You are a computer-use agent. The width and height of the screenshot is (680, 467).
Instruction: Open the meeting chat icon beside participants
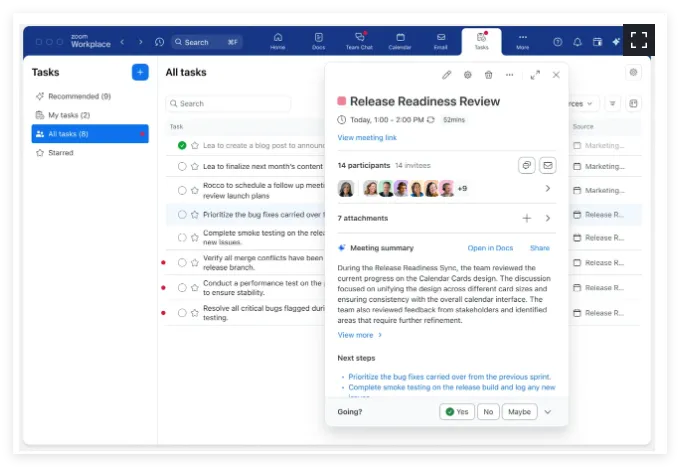click(527, 165)
